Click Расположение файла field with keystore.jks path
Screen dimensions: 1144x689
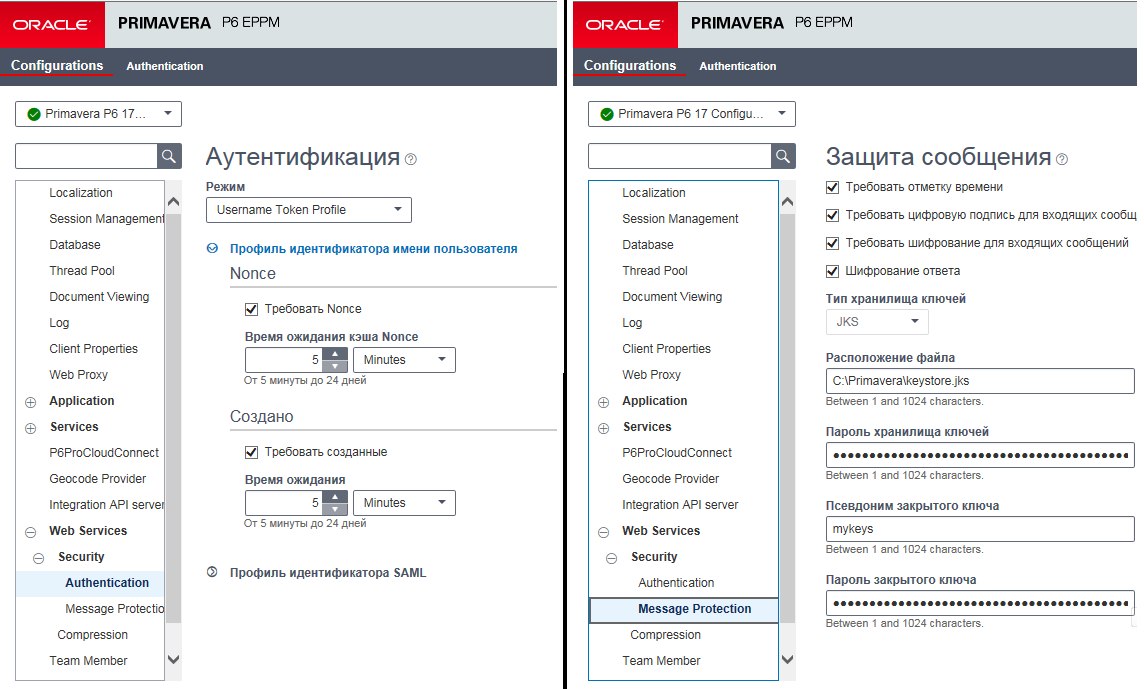[x=980, y=381]
